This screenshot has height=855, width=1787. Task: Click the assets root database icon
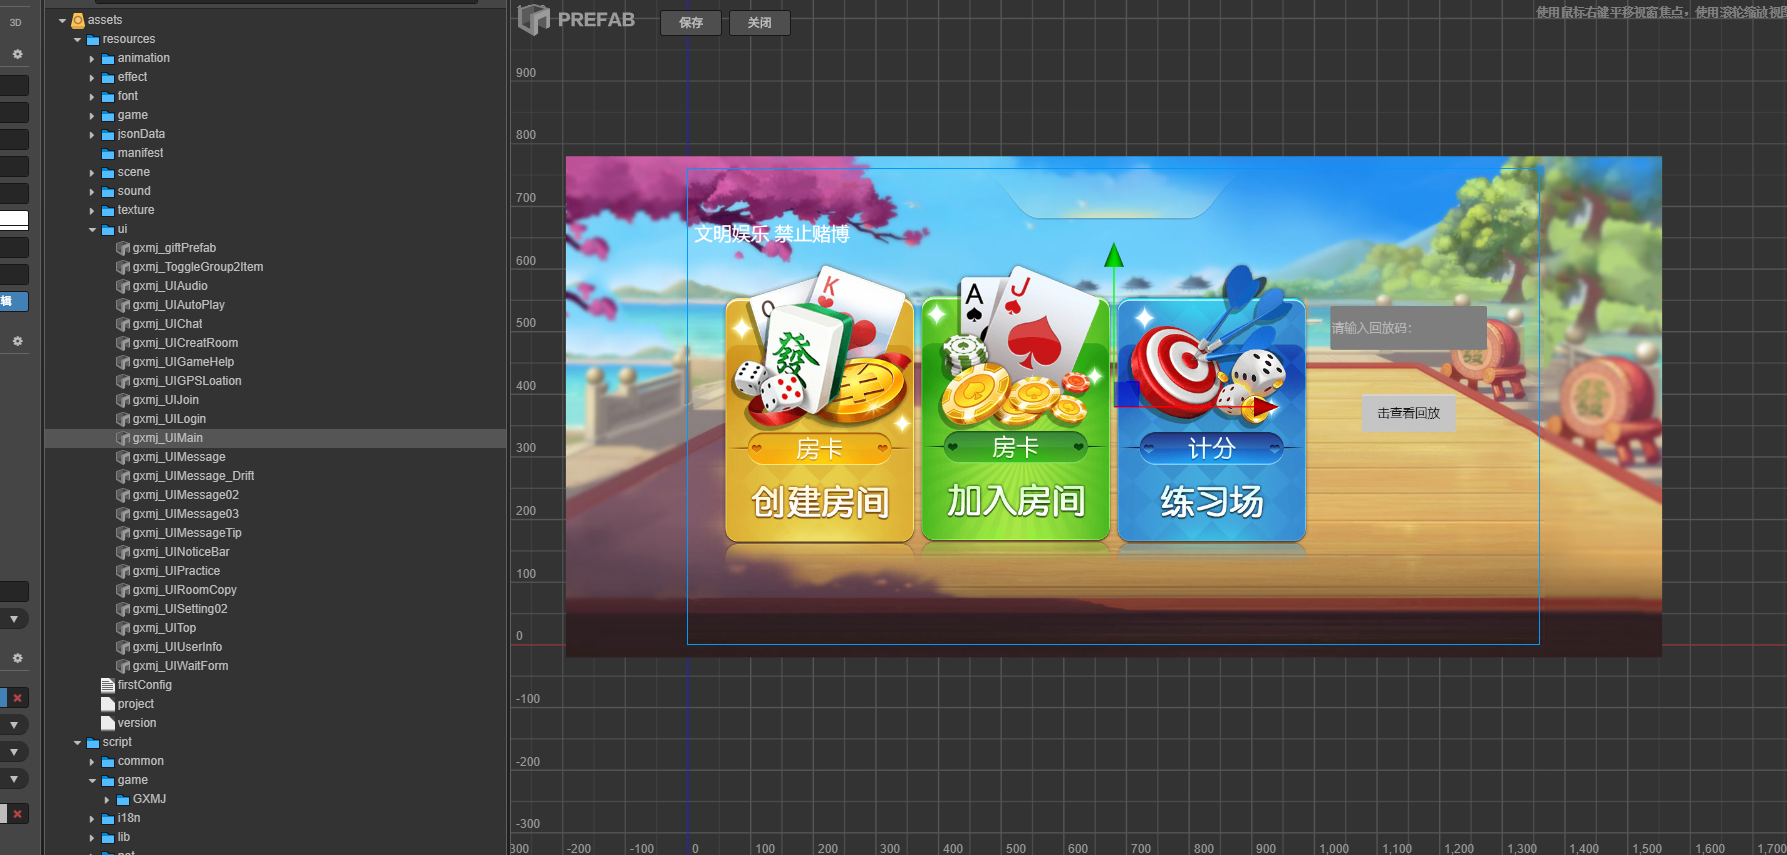coord(78,20)
